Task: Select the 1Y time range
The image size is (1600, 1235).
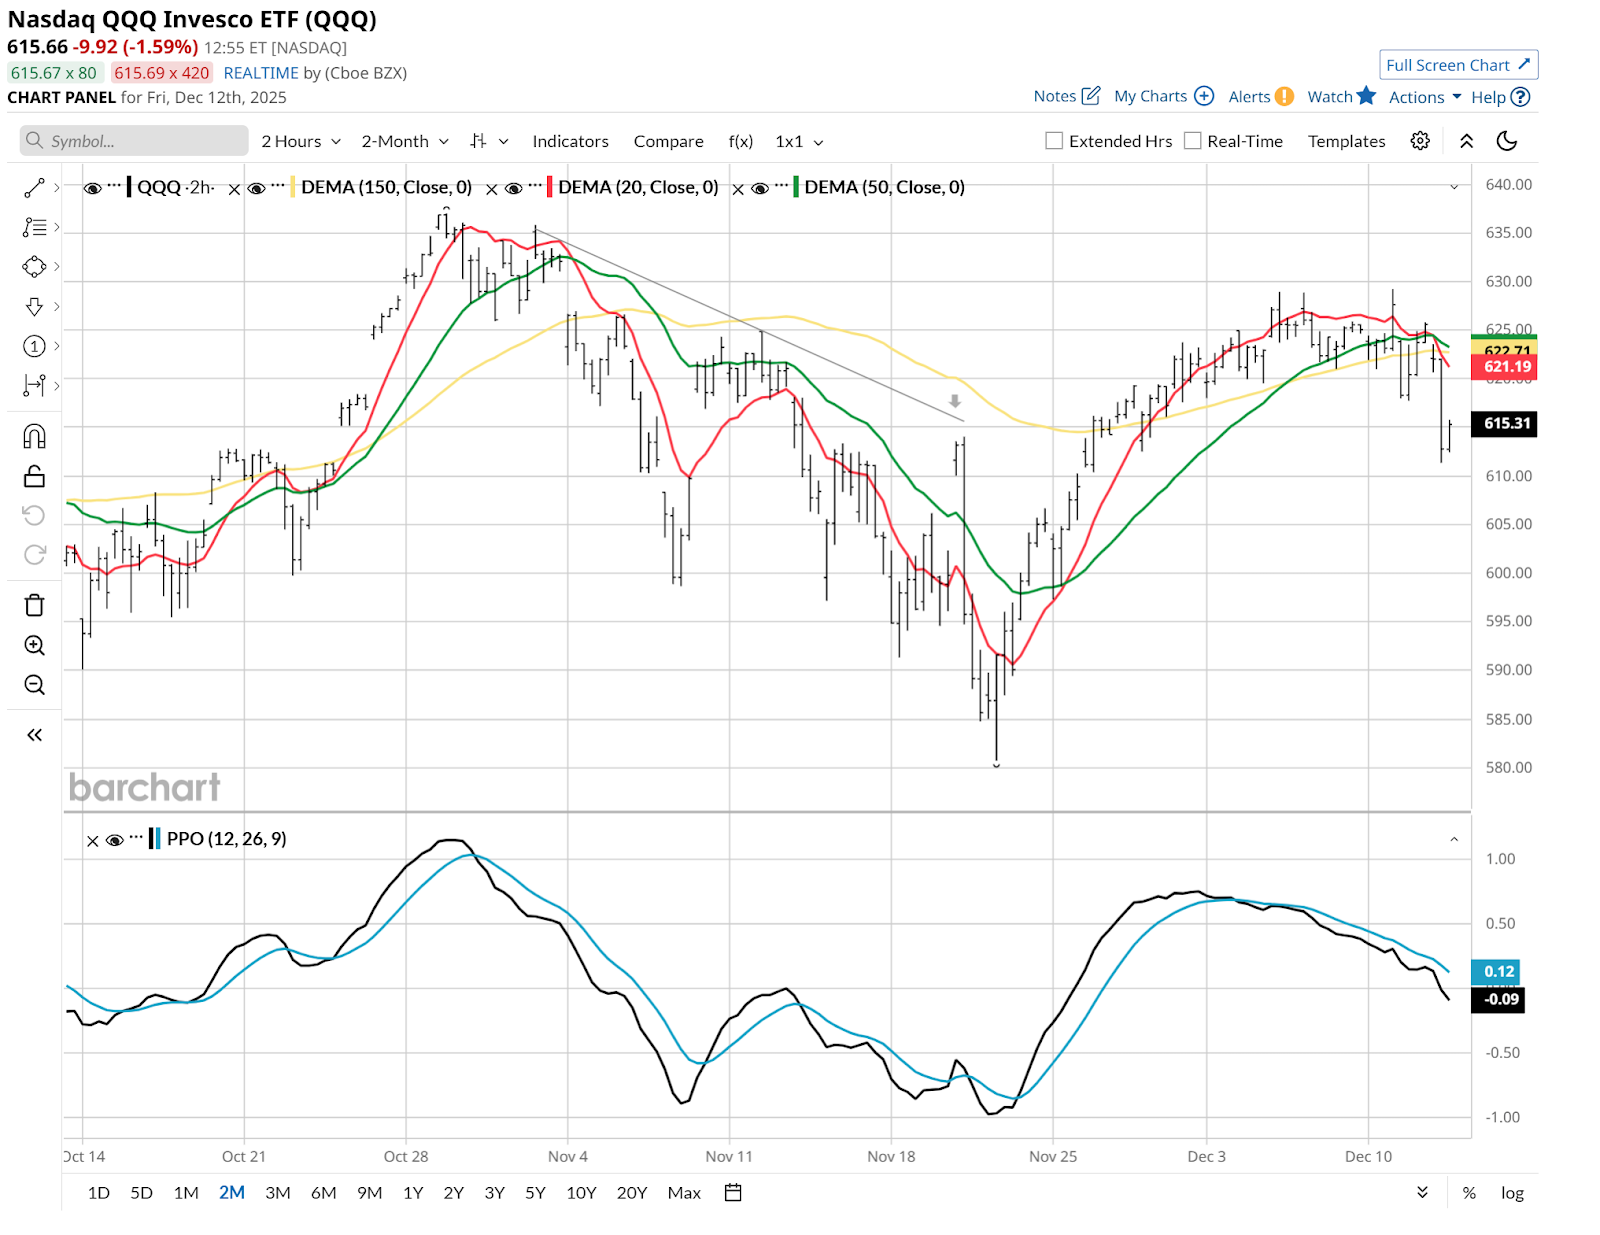Action: [413, 1192]
